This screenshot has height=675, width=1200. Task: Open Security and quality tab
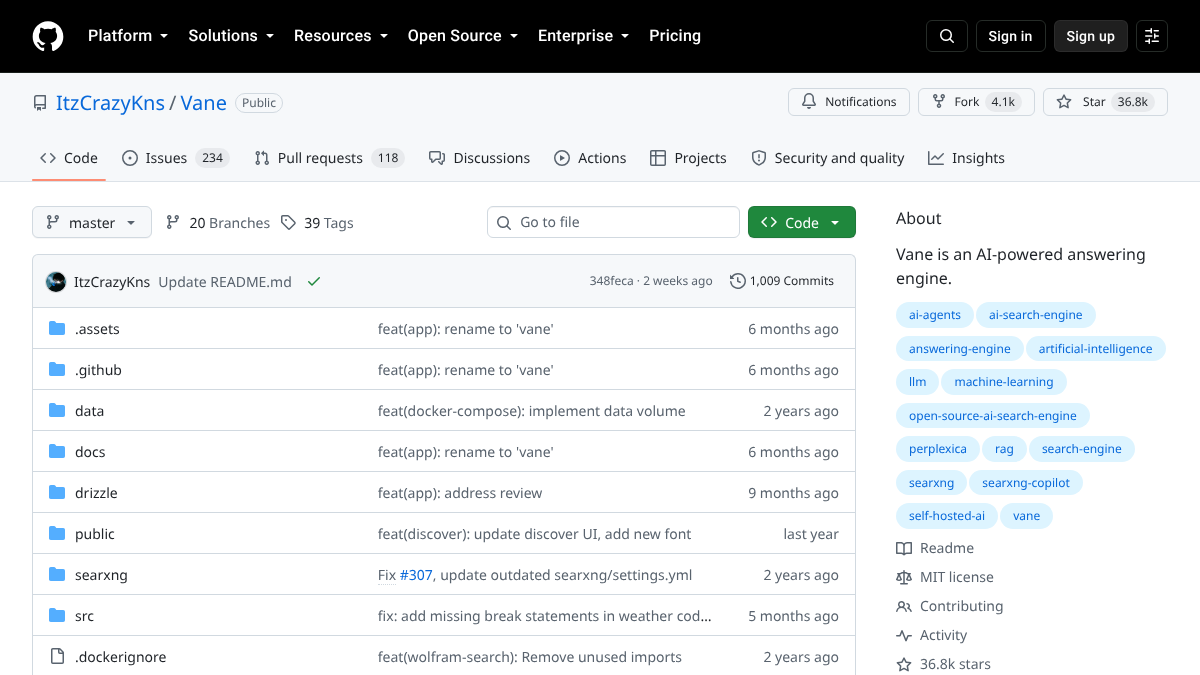coord(828,158)
